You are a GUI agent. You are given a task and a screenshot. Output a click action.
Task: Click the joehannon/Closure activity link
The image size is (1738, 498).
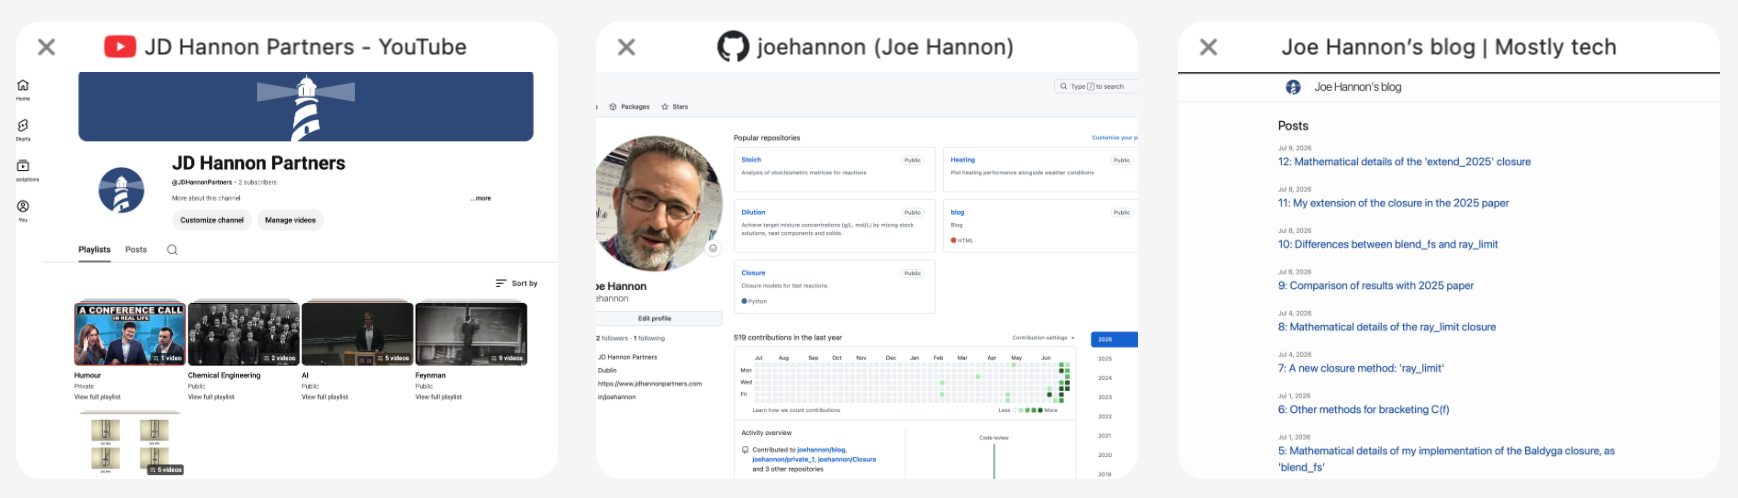pos(847,460)
